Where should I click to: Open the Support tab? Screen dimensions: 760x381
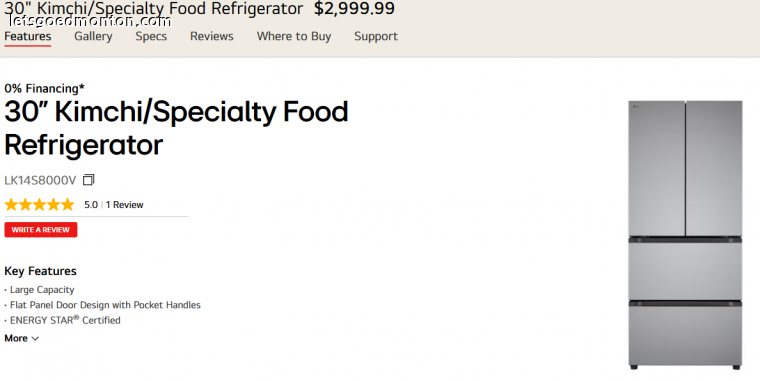pyautogui.click(x=376, y=36)
